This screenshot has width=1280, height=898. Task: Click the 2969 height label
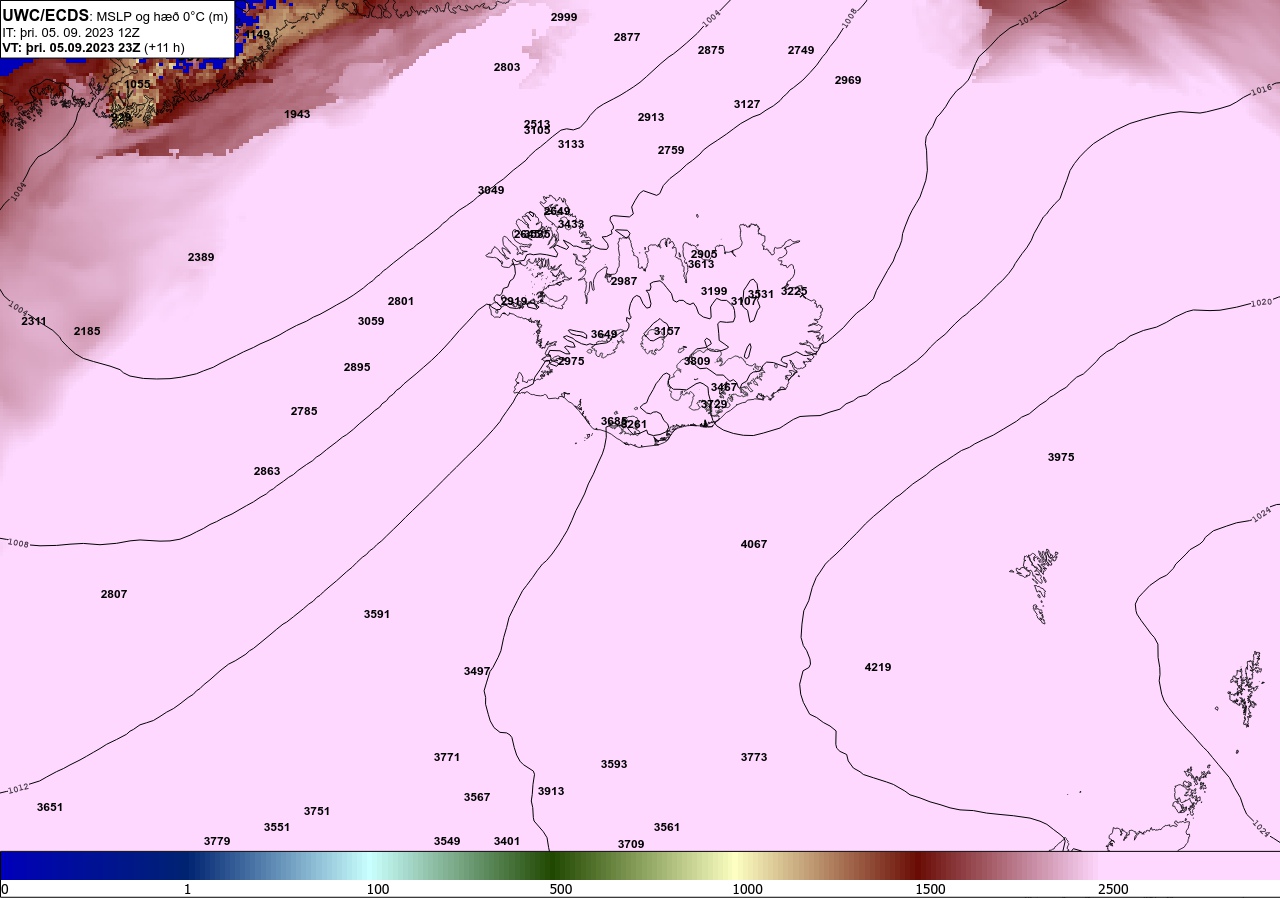coord(848,80)
